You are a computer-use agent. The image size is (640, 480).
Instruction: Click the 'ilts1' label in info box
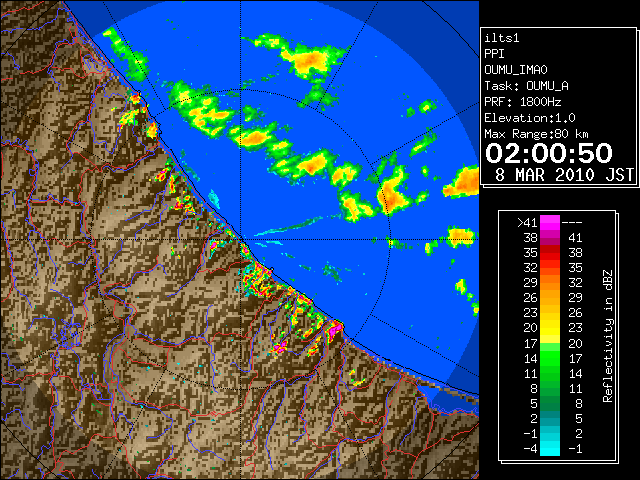tap(502, 38)
